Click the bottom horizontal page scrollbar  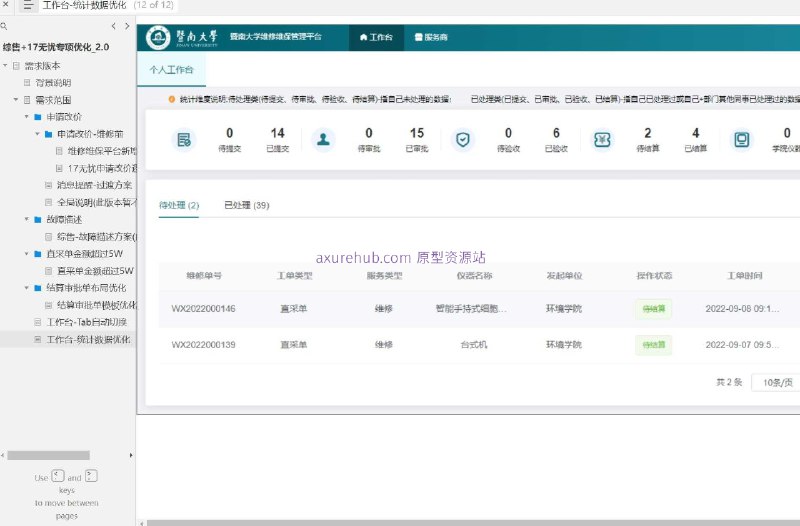(473, 523)
